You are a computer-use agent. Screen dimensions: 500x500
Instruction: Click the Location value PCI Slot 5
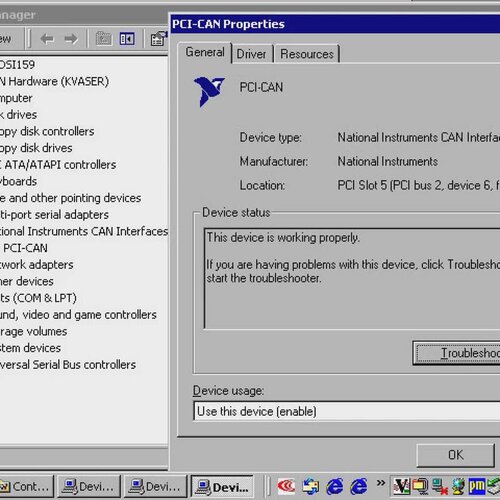pyautogui.click(x=419, y=185)
